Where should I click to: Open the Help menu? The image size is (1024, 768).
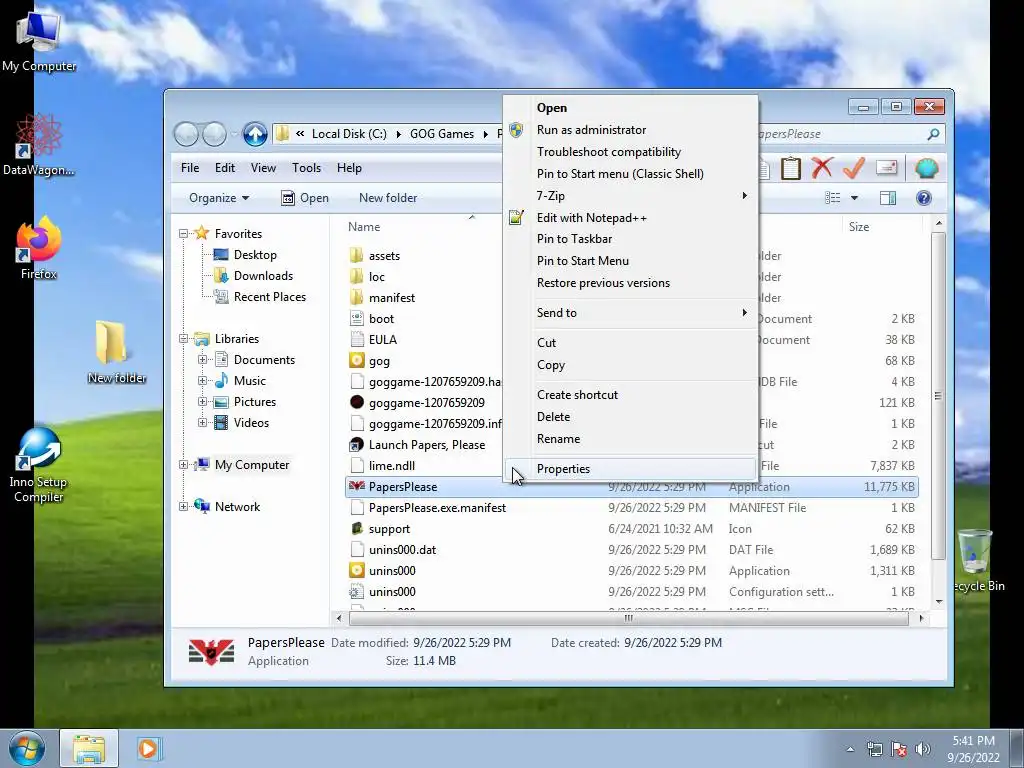tap(349, 168)
